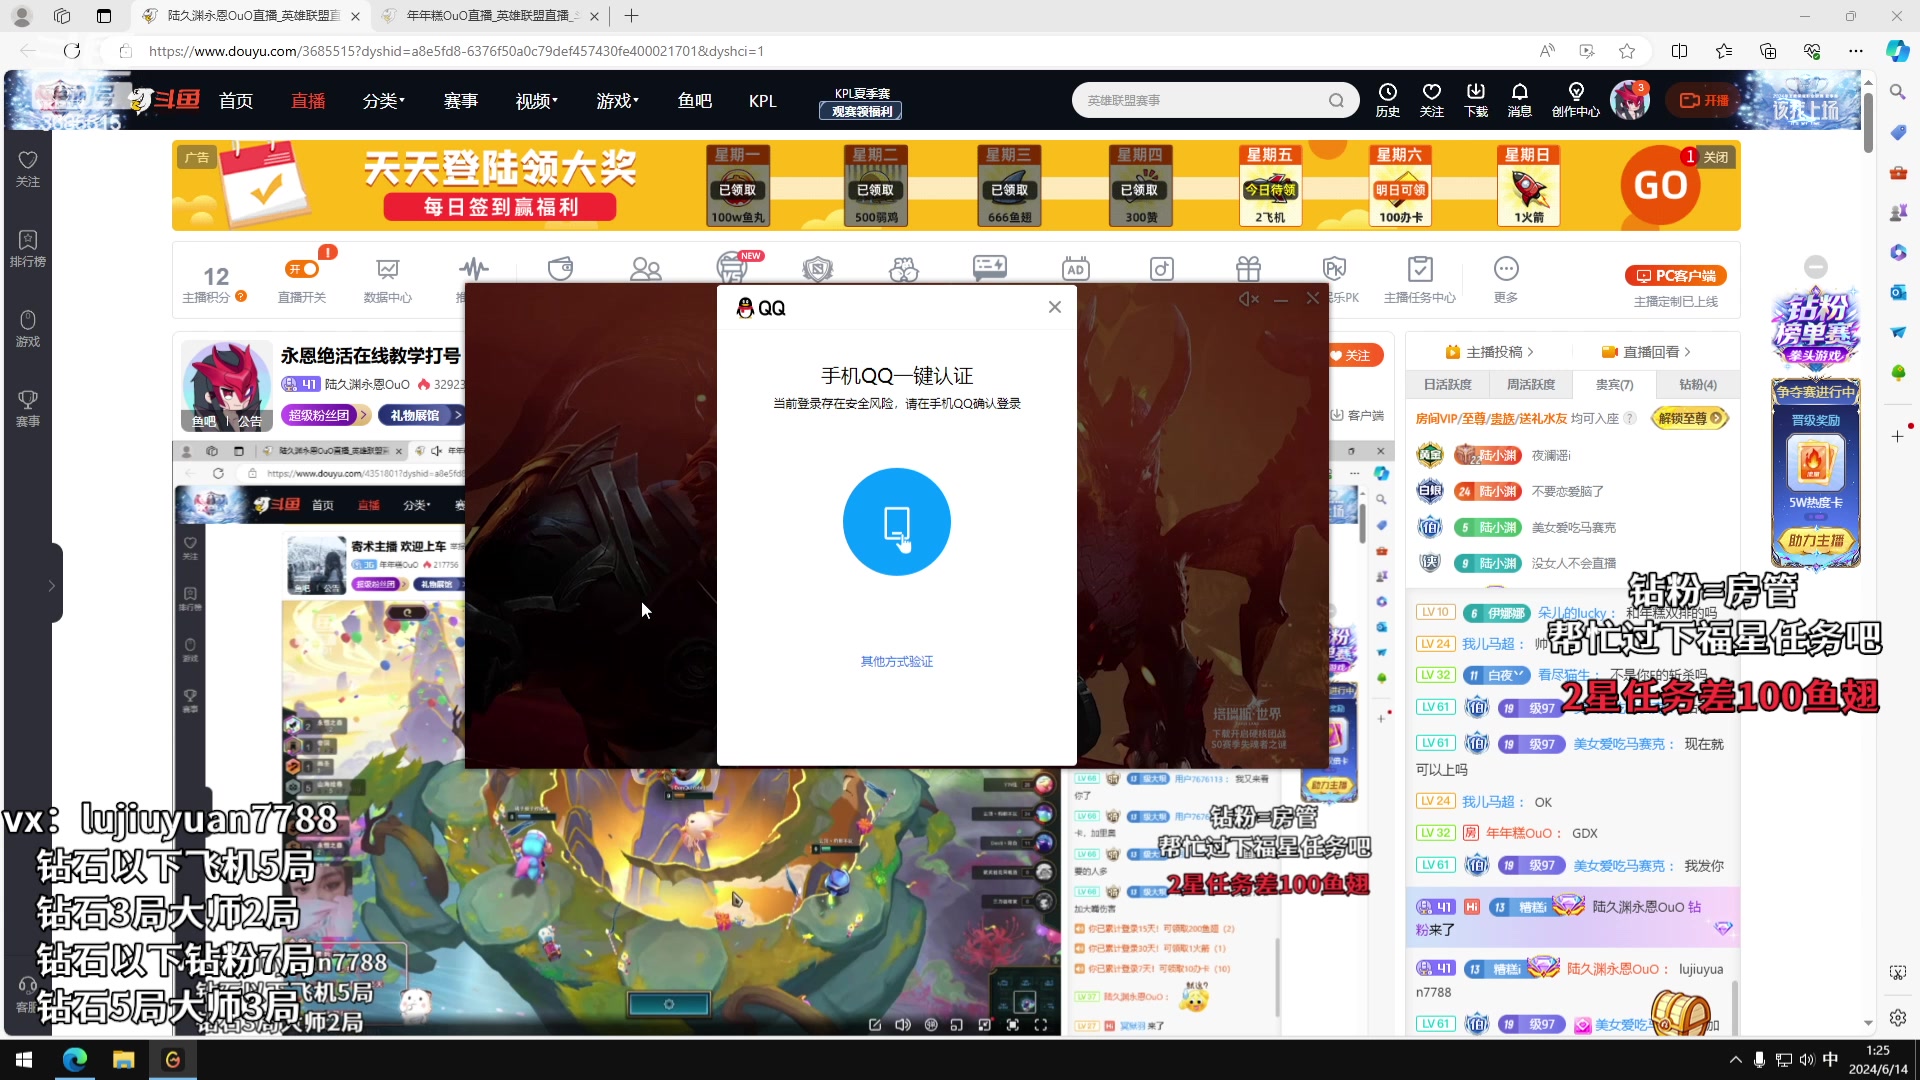The image size is (1920, 1080).
Task: Expand the 礼物展馆 arrow badge
Action: coord(422,415)
